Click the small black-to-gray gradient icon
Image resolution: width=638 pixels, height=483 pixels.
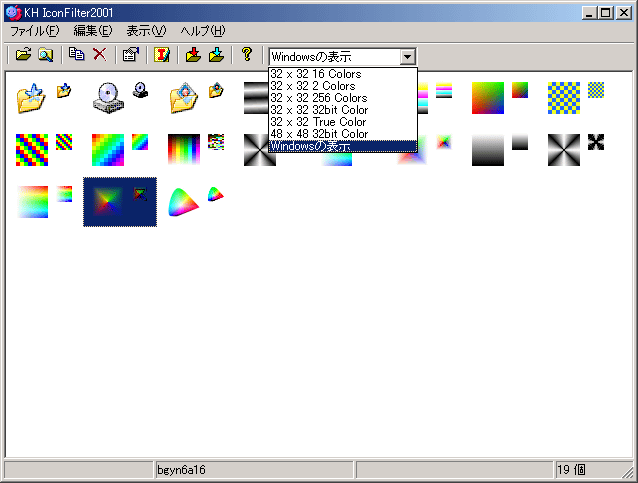click(520, 142)
